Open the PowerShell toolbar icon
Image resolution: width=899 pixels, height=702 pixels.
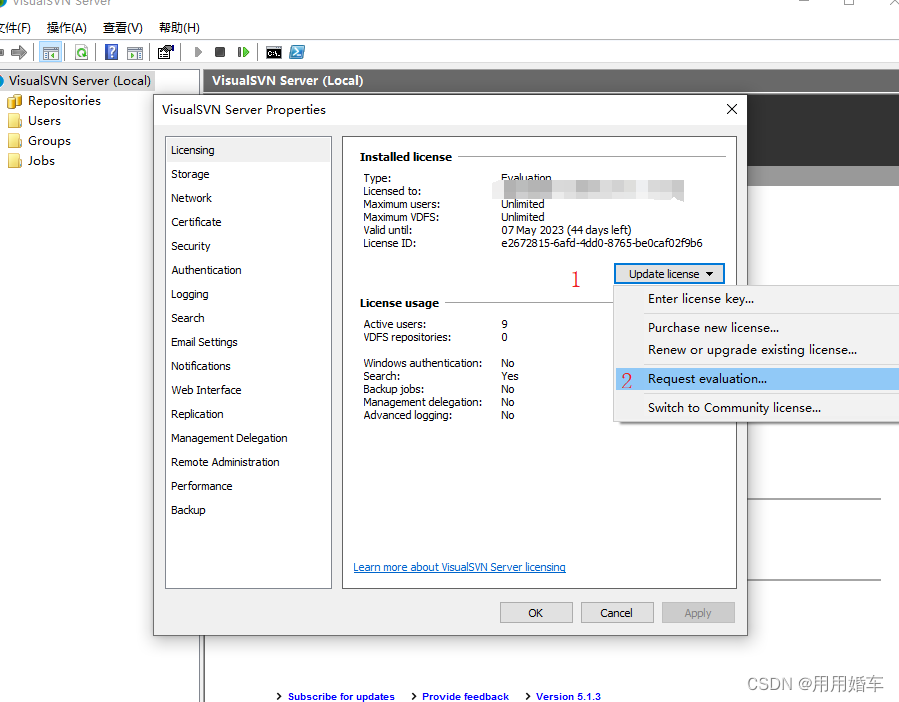(x=297, y=53)
